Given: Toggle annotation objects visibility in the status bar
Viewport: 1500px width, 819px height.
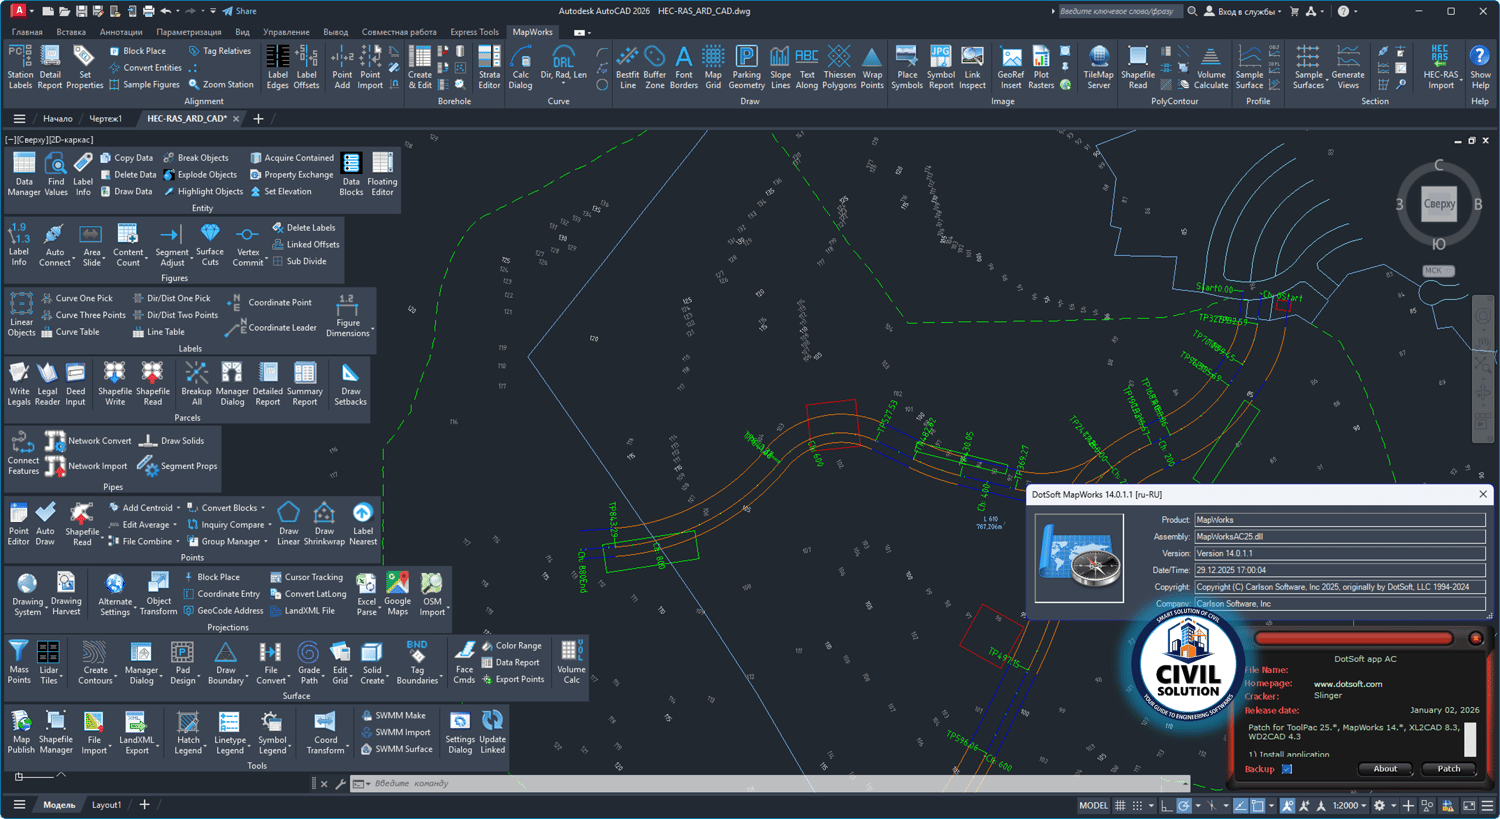Looking at the screenshot, I should click(1287, 805).
